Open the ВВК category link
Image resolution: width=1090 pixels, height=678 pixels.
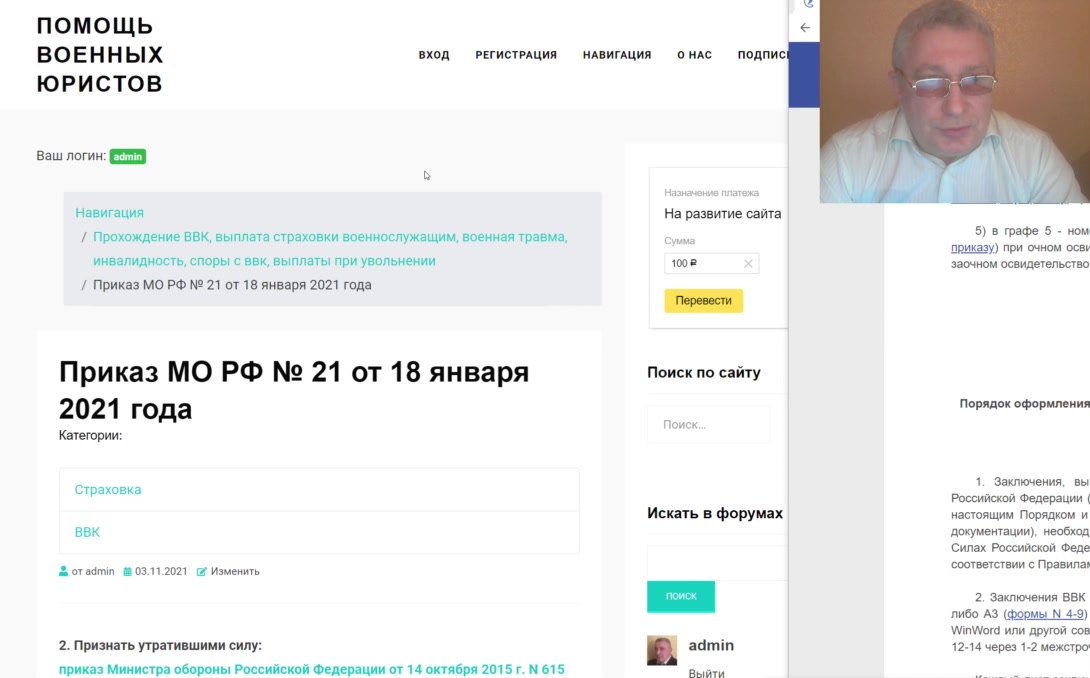[x=87, y=532]
